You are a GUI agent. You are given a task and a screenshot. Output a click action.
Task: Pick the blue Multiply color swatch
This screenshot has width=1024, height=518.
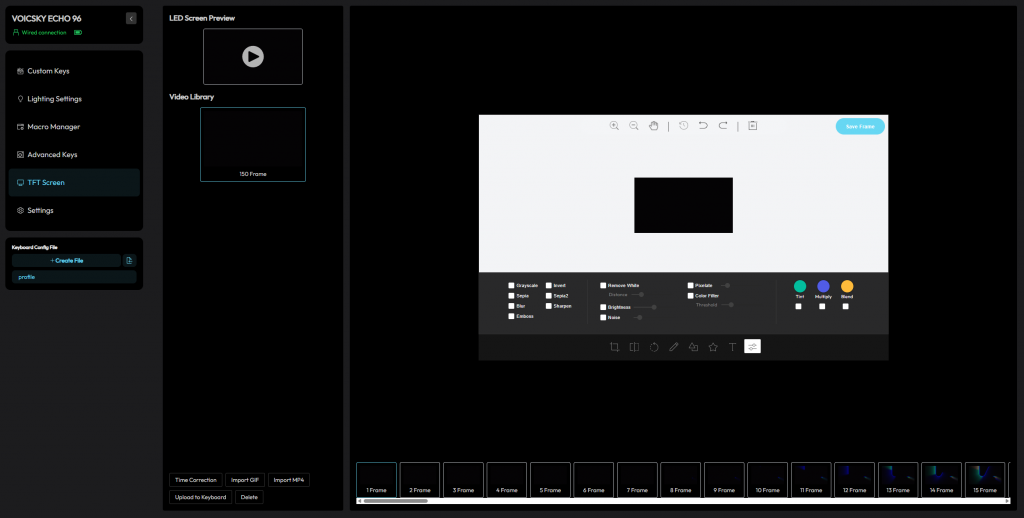point(823,286)
